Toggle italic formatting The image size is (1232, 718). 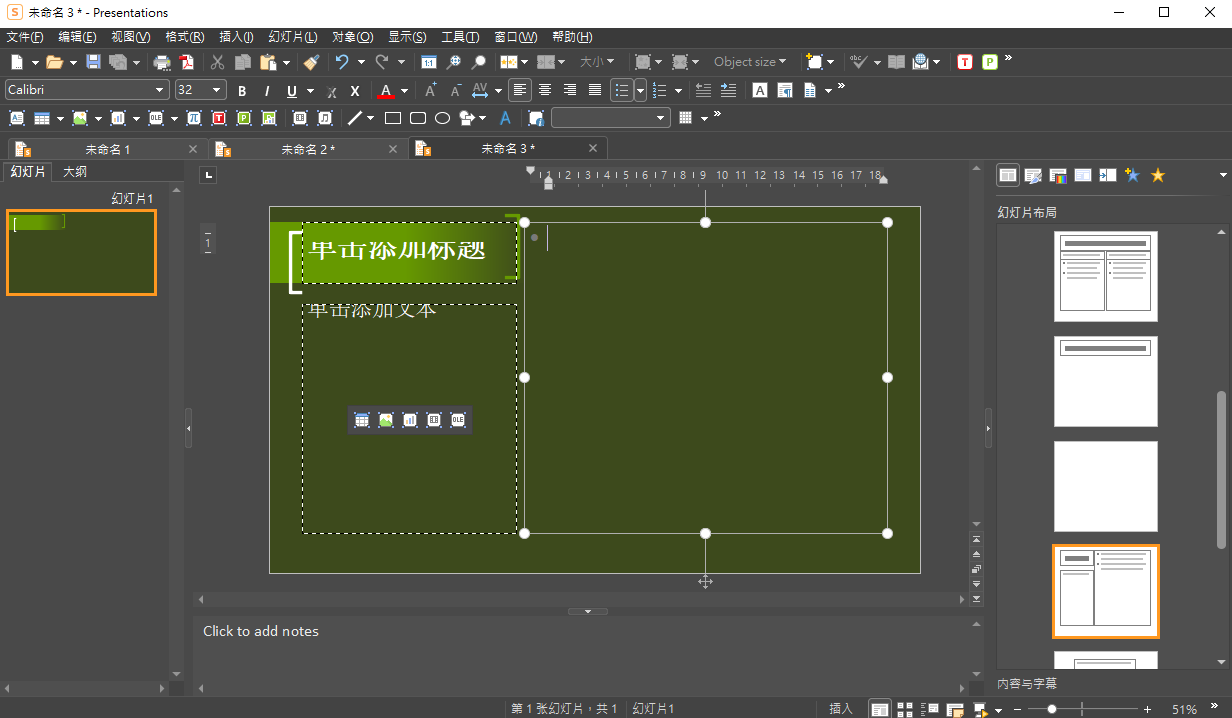(x=267, y=90)
